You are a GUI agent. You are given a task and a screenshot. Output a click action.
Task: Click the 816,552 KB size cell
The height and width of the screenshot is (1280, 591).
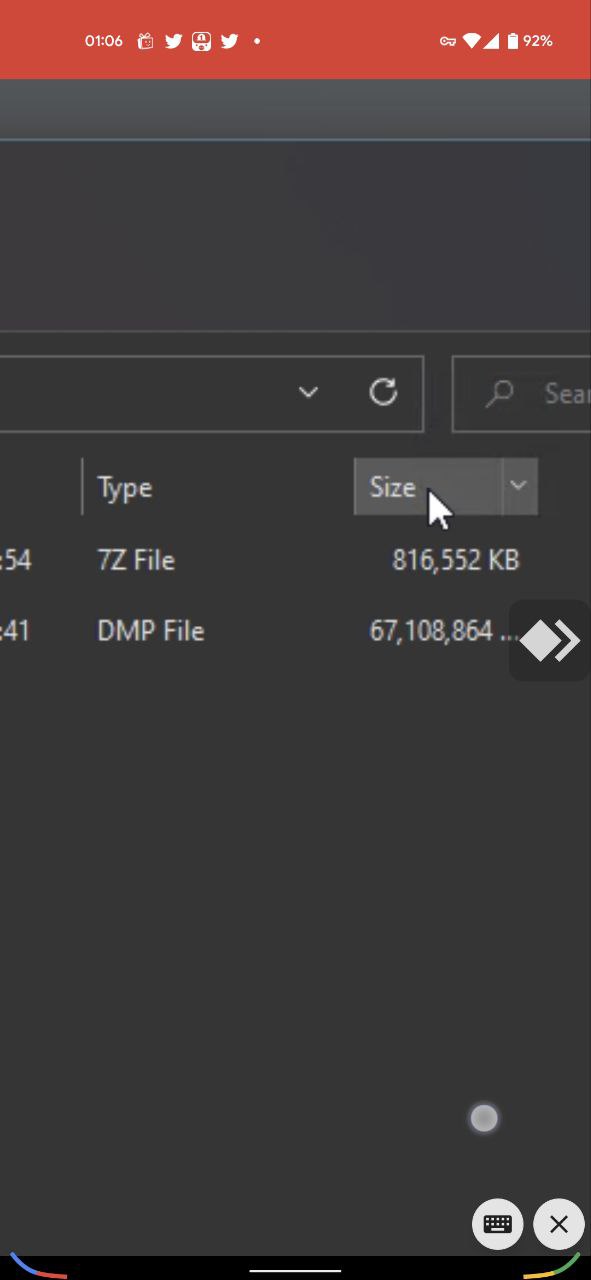[456, 560]
